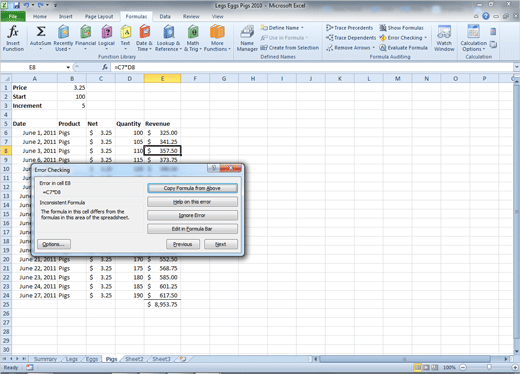Image resolution: width=520 pixels, height=374 pixels.
Task: Open the Math & Trig functions book
Action: point(193,38)
